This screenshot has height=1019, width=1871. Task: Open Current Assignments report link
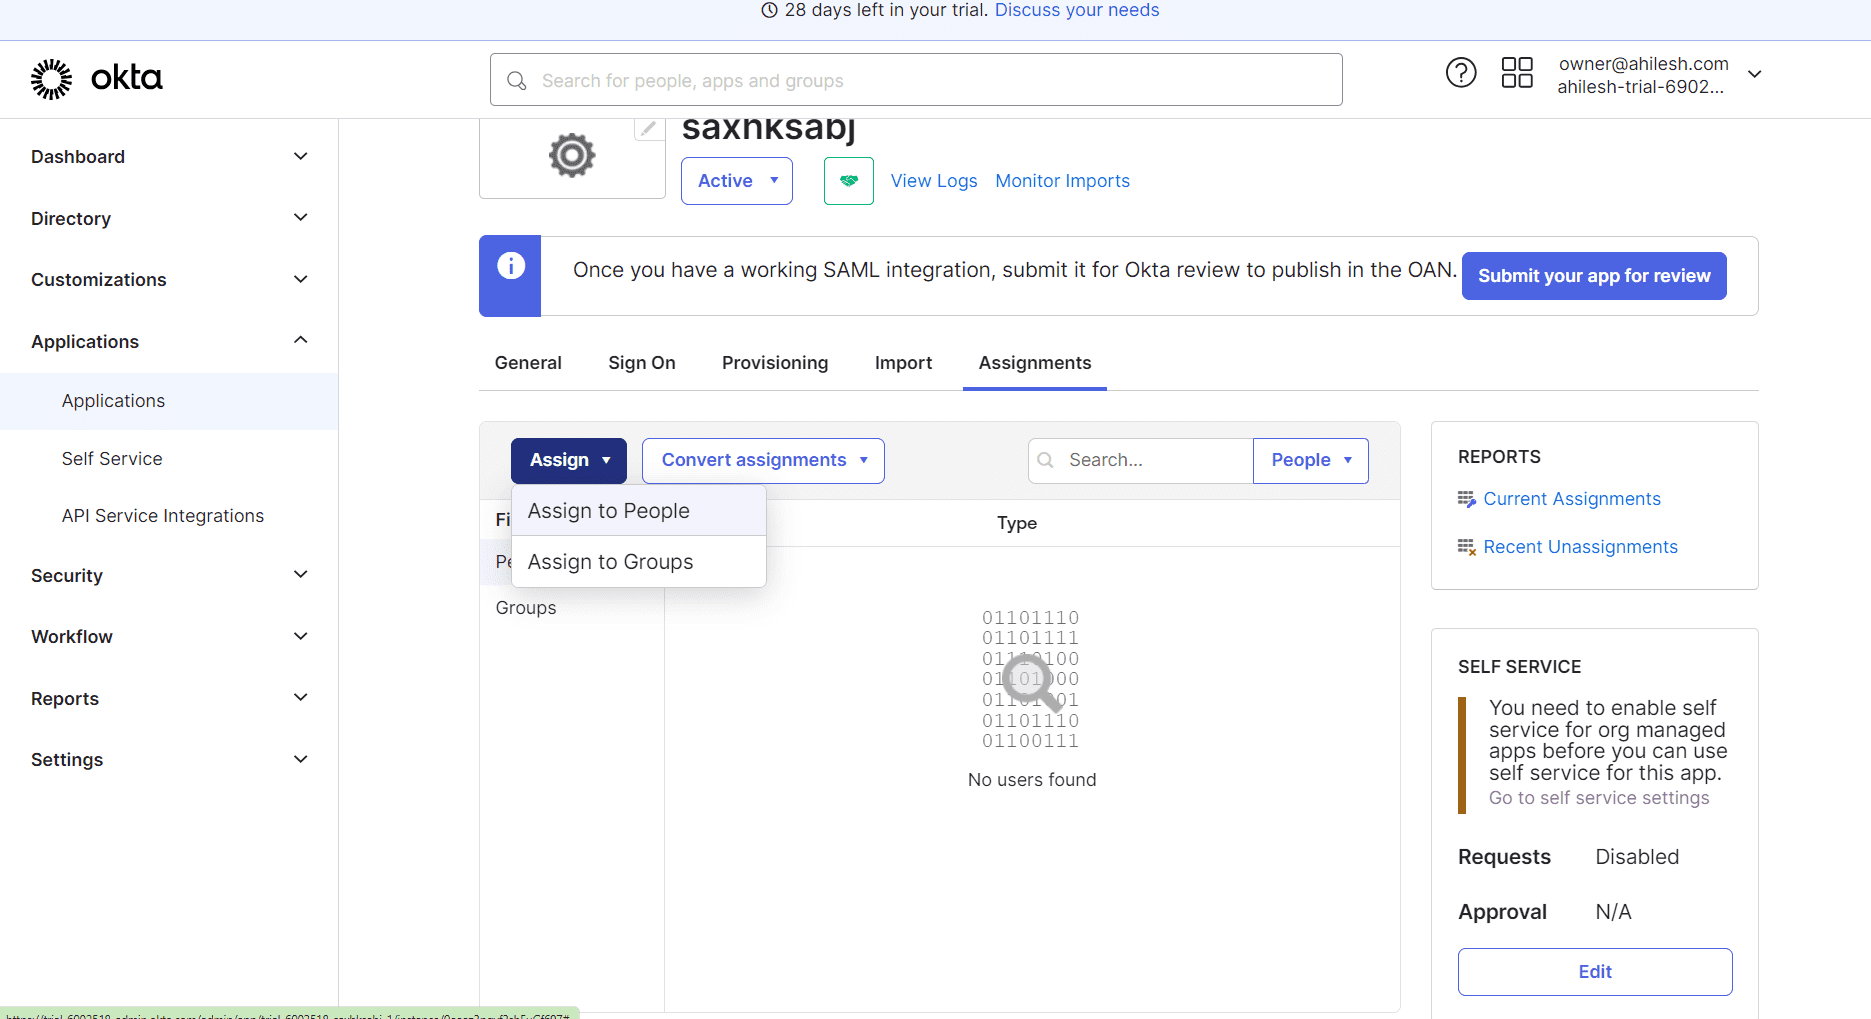click(x=1572, y=499)
